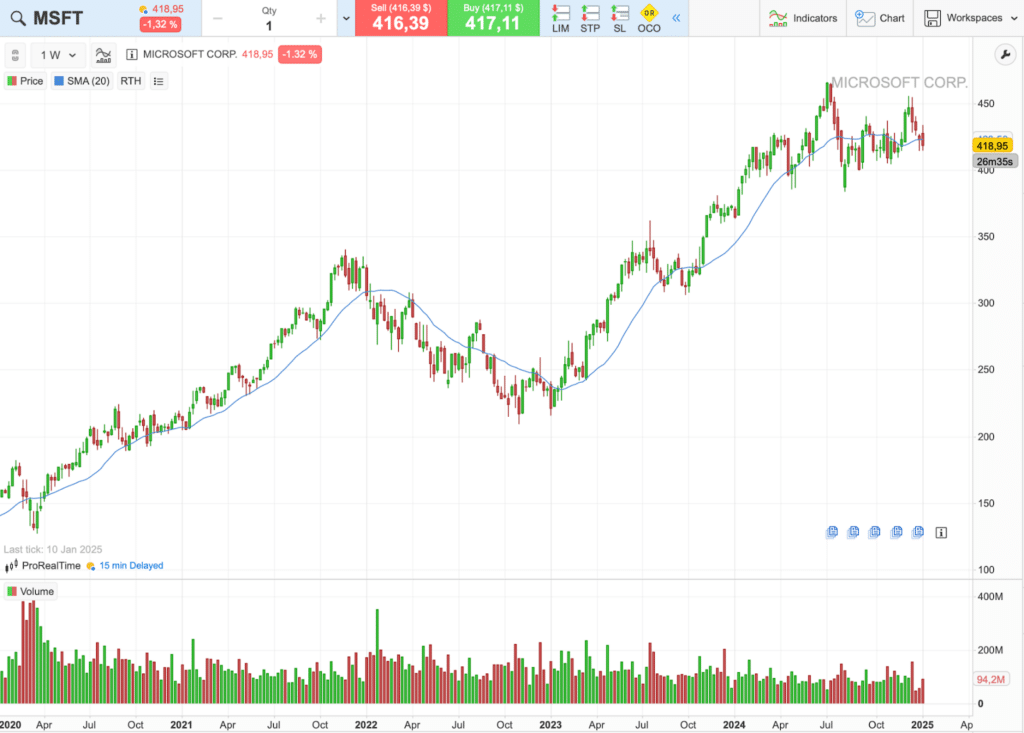The width and height of the screenshot is (1024, 733).
Task: Click the 200M volume axis label
Action: [990, 650]
